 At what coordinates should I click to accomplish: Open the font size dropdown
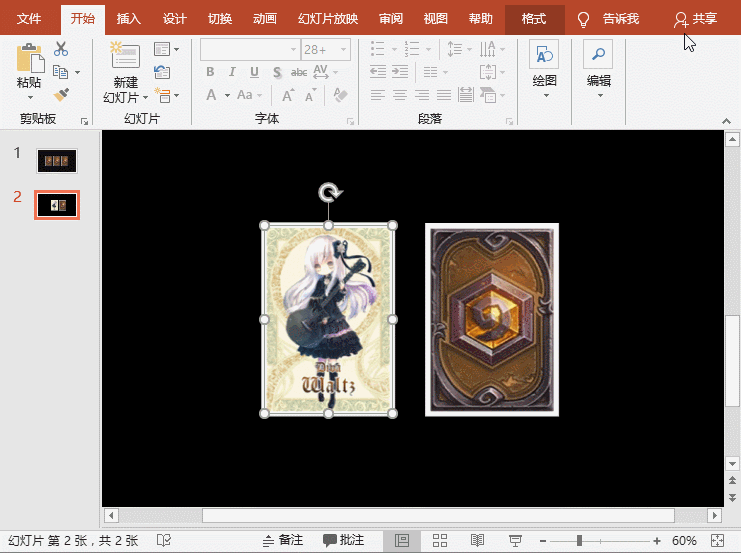pyautogui.click(x=344, y=49)
